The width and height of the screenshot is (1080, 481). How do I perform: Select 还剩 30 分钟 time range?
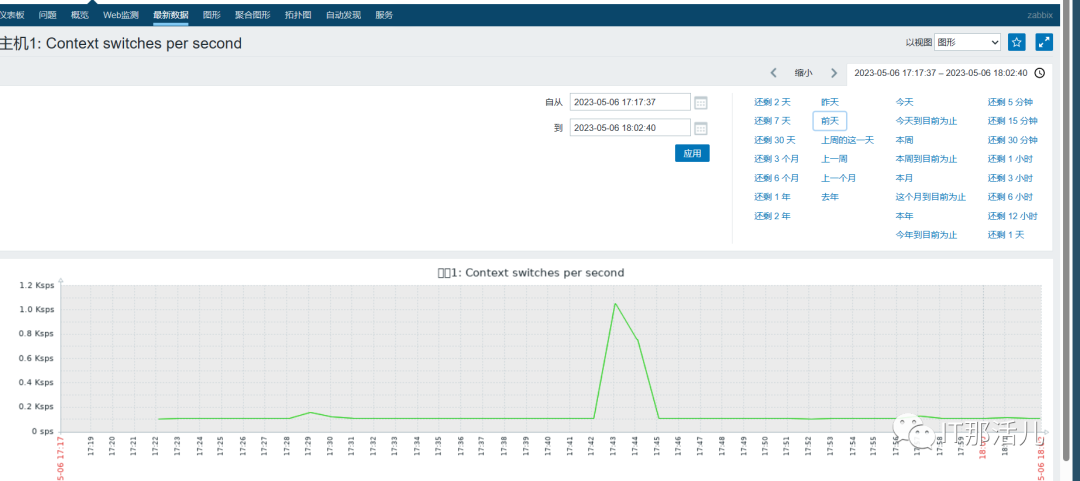[1012, 140]
